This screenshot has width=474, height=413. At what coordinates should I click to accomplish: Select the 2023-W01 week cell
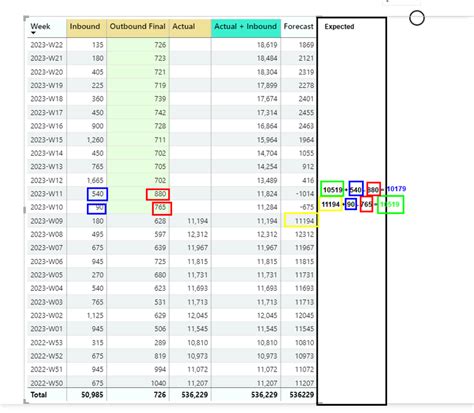46,329
